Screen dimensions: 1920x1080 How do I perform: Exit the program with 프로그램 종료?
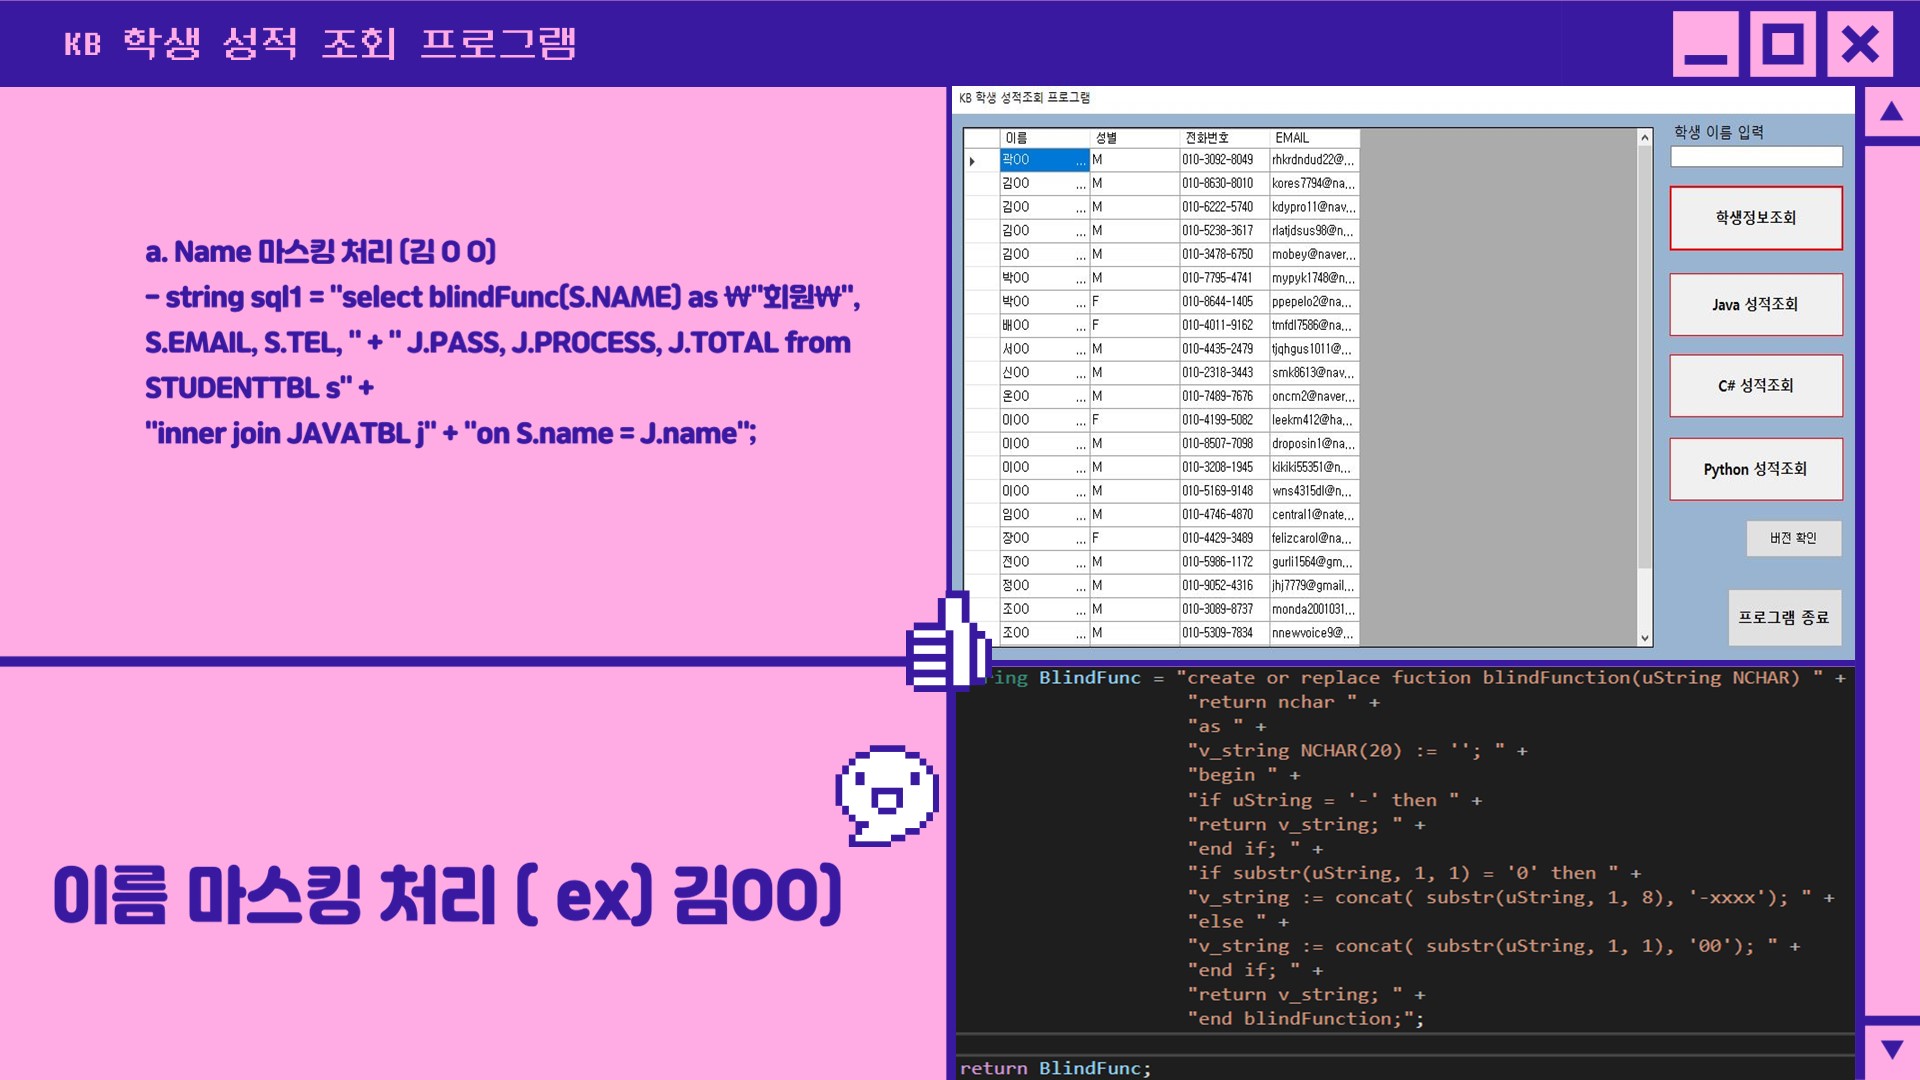point(1784,617)
